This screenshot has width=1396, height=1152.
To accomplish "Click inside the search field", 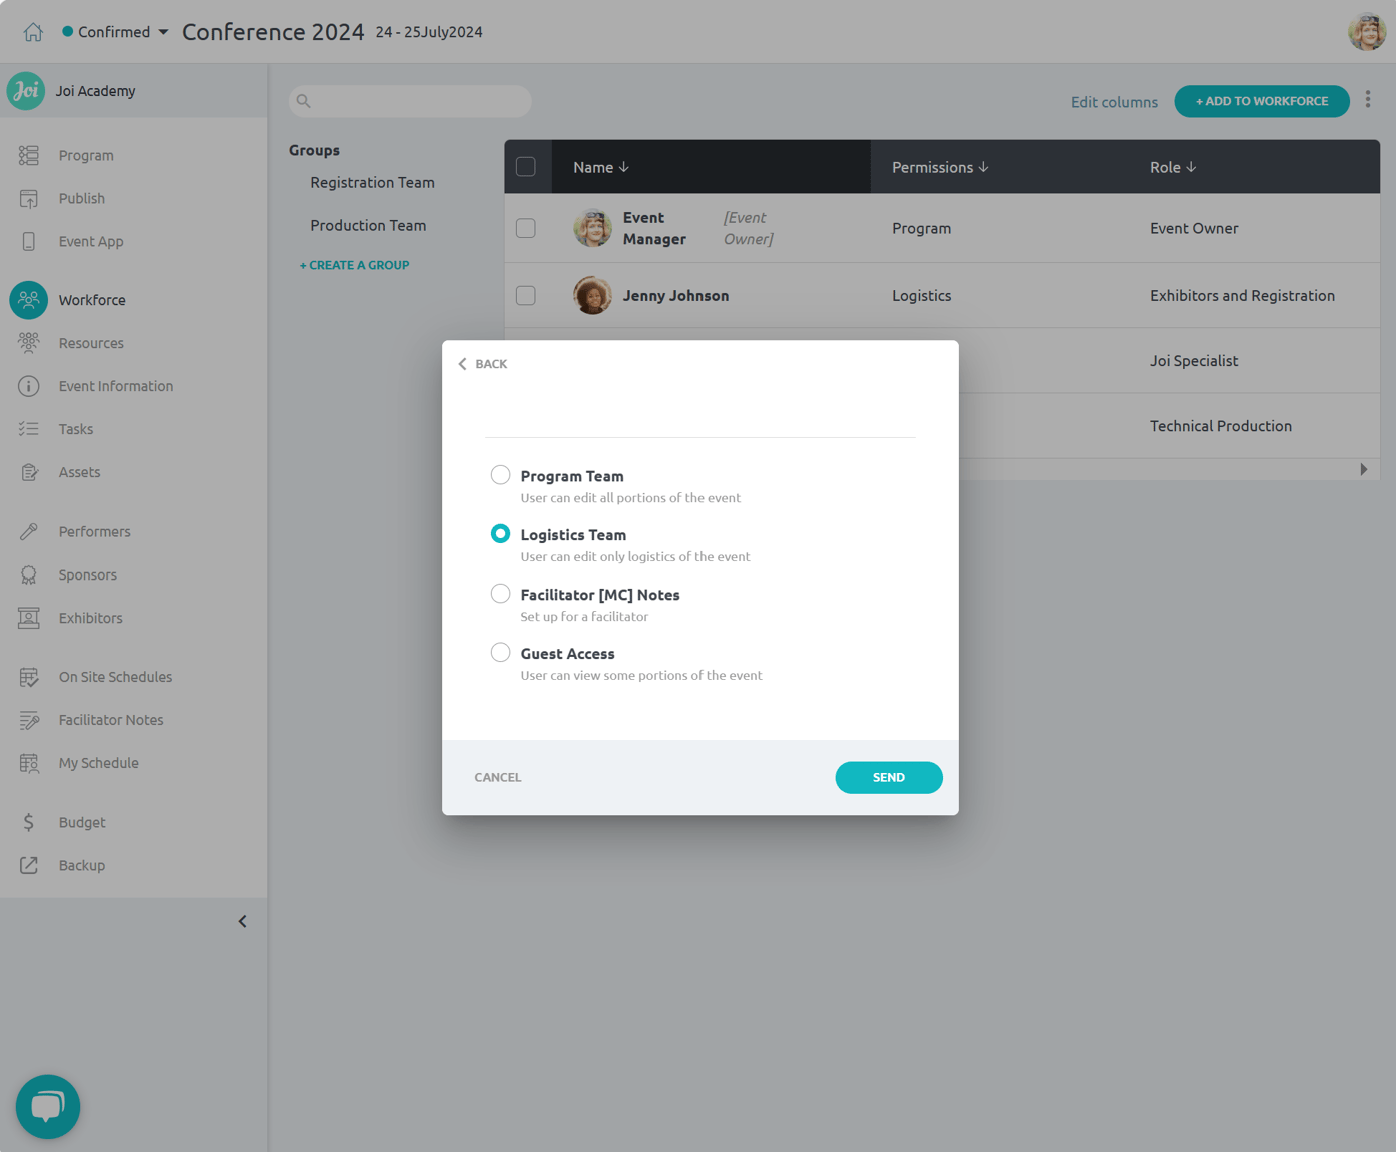I will click(410, 101).
